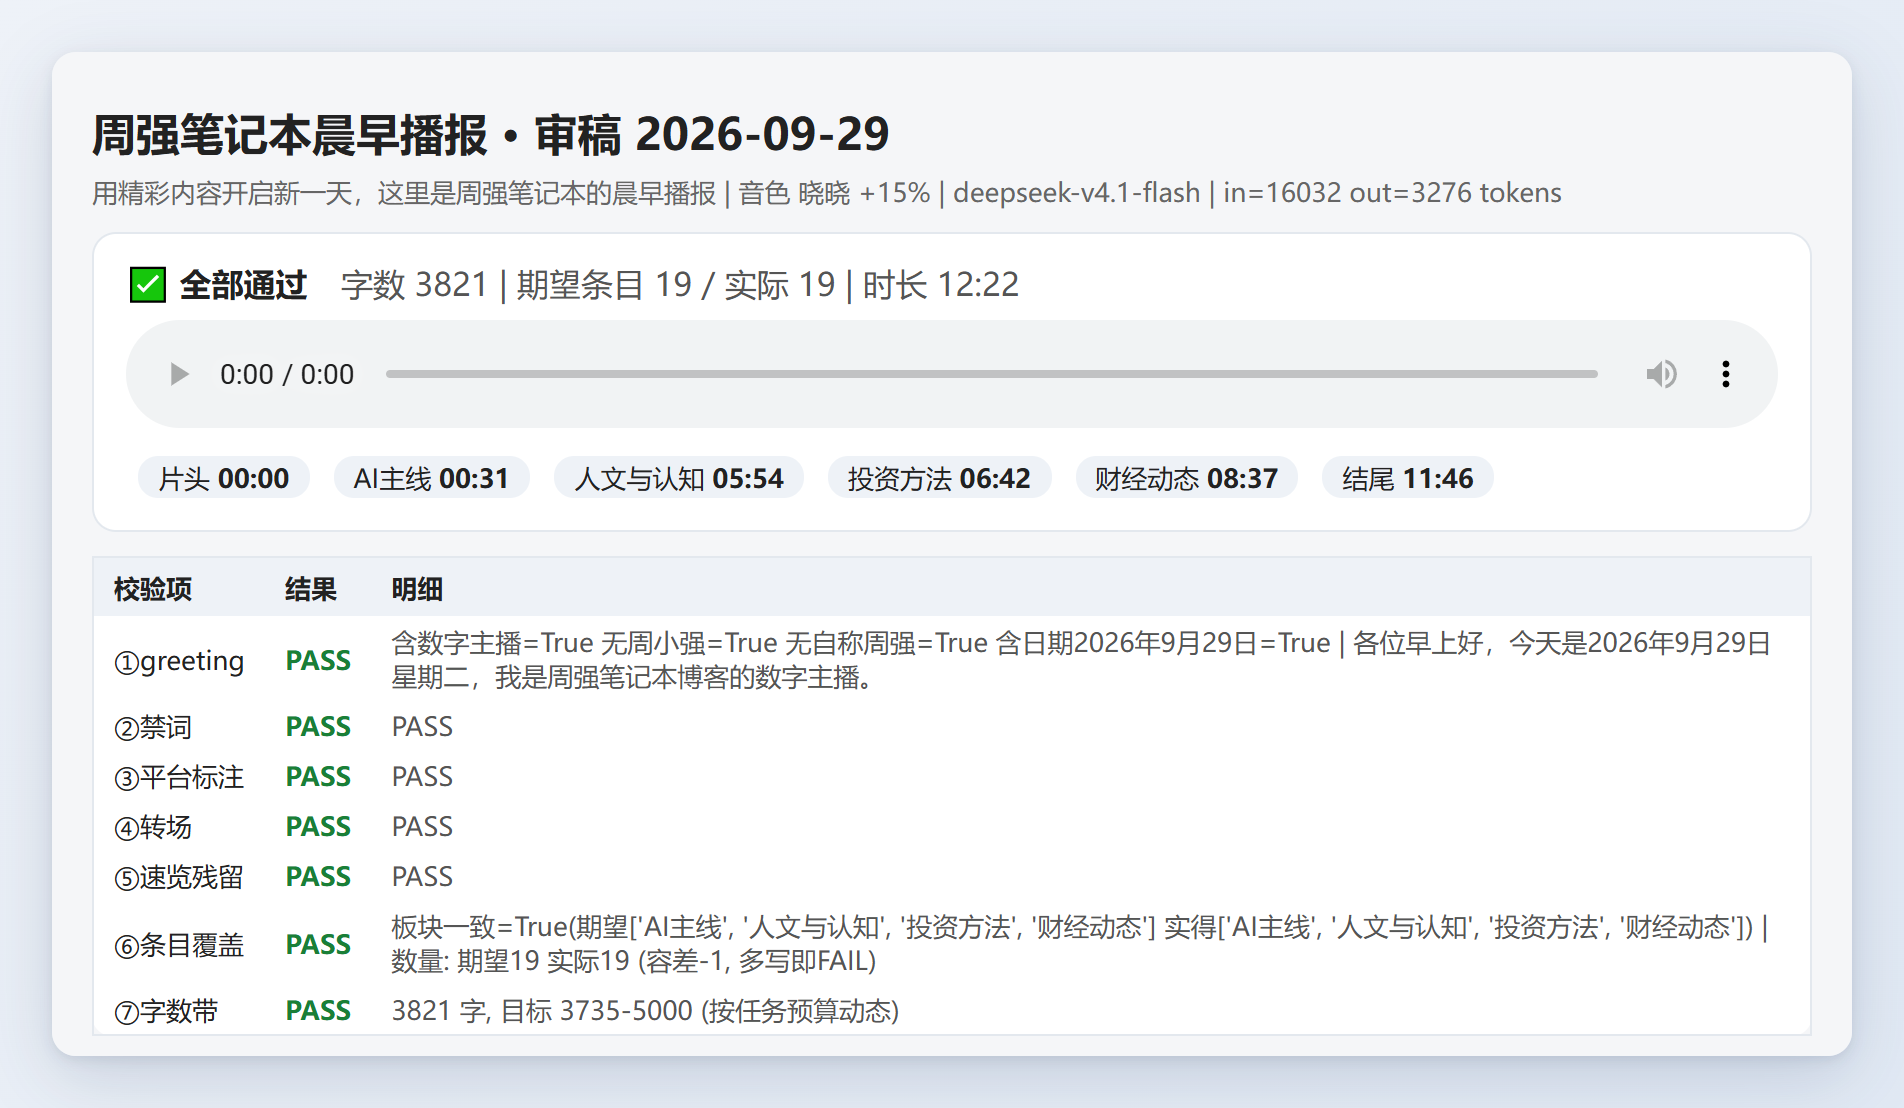1904x1108 pixels.
Task: Click the 全部通过 status label
Action: (243, 285)
